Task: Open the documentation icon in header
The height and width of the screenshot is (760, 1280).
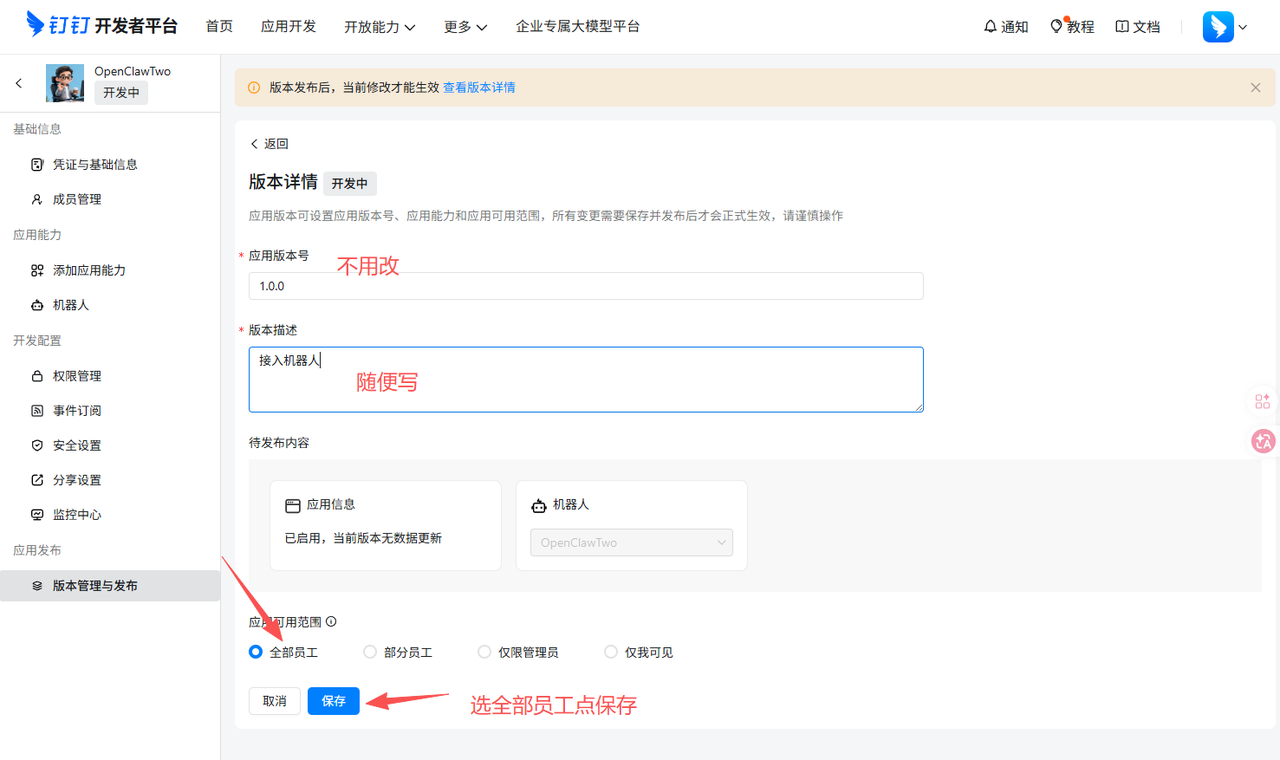Action: pyautogui.click(x=1122, y=27)
